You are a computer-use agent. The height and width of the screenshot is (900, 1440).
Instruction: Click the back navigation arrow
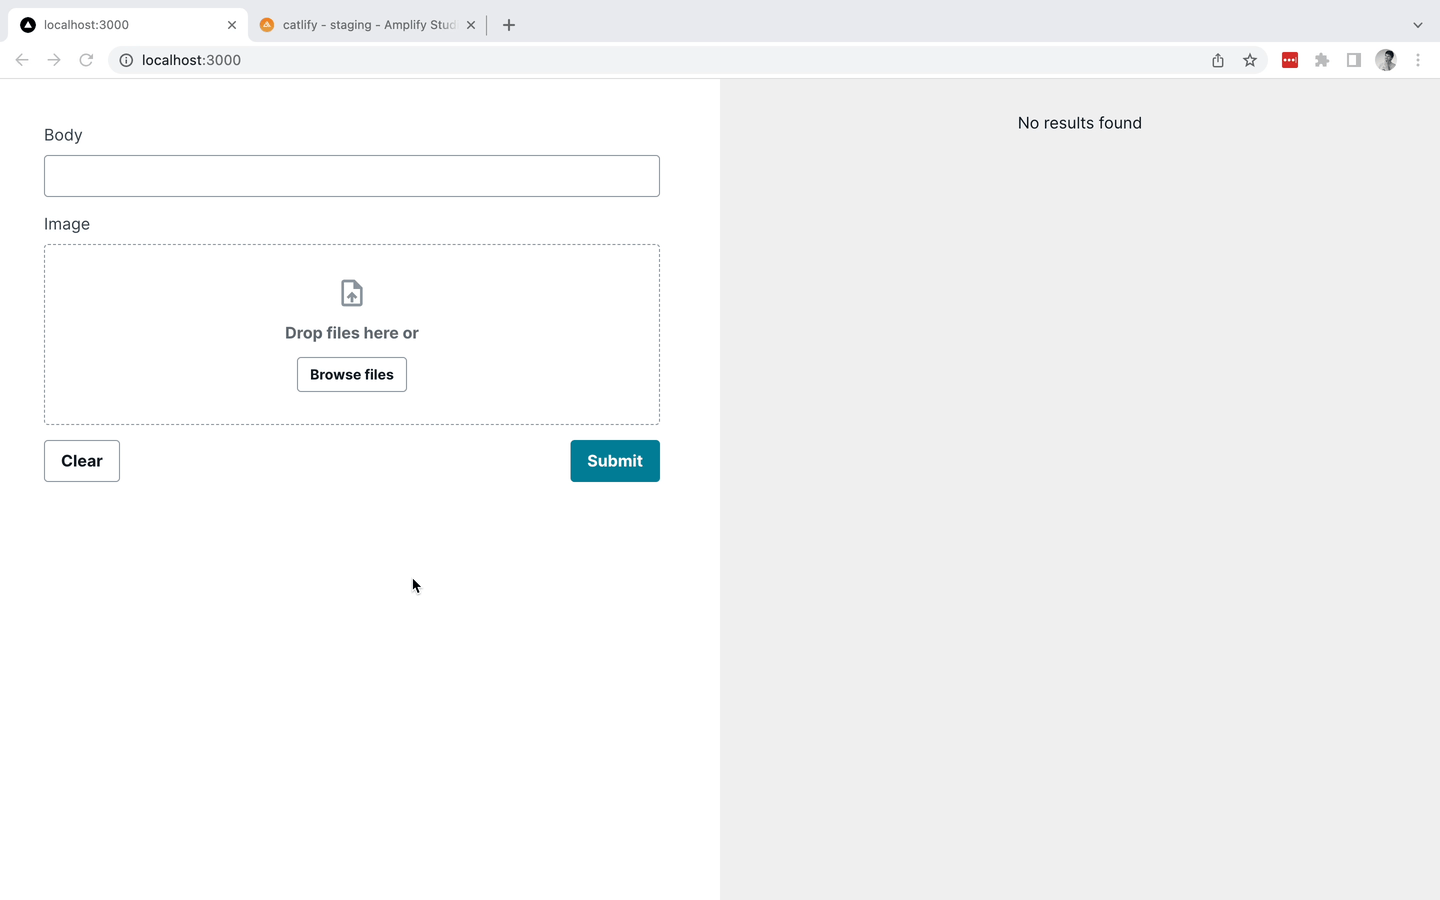coord(22,60)
